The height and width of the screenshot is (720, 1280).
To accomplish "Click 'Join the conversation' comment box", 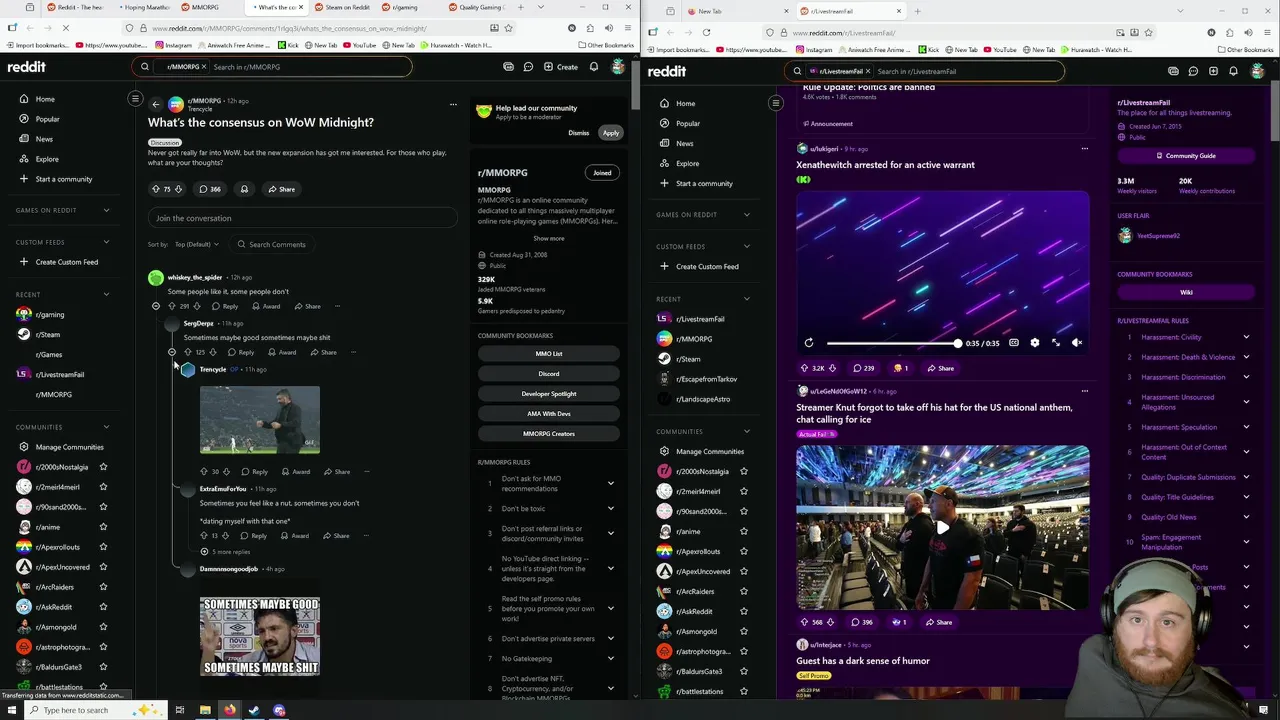I will click(302, 218).
